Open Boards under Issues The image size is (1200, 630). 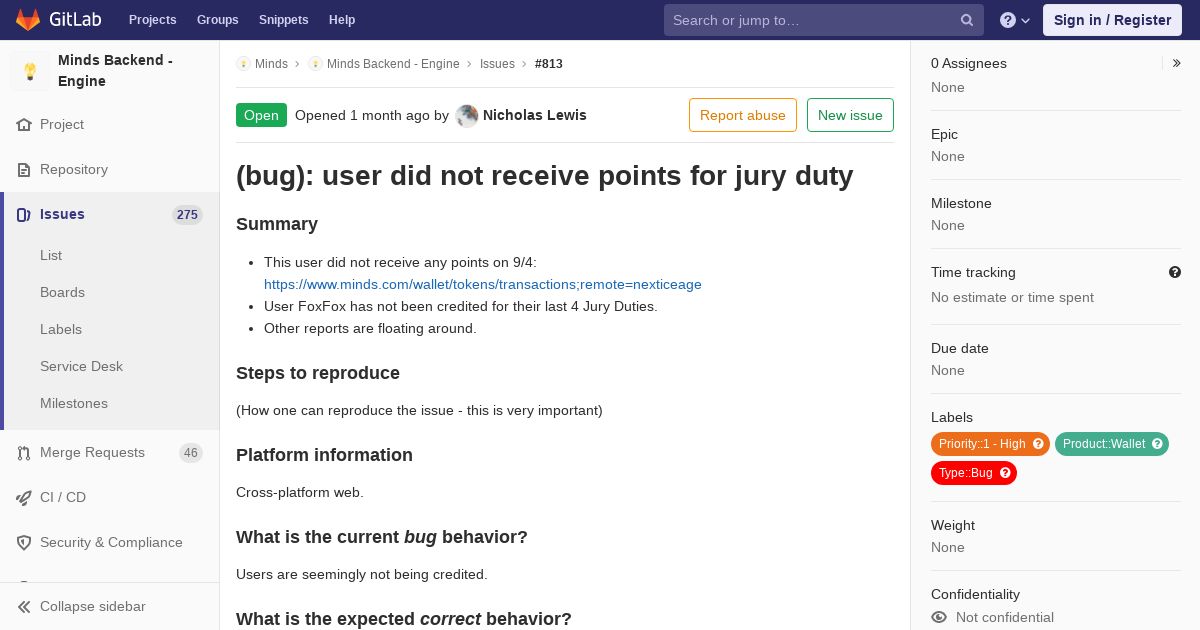pyautogui.click(x=62, y=292)
